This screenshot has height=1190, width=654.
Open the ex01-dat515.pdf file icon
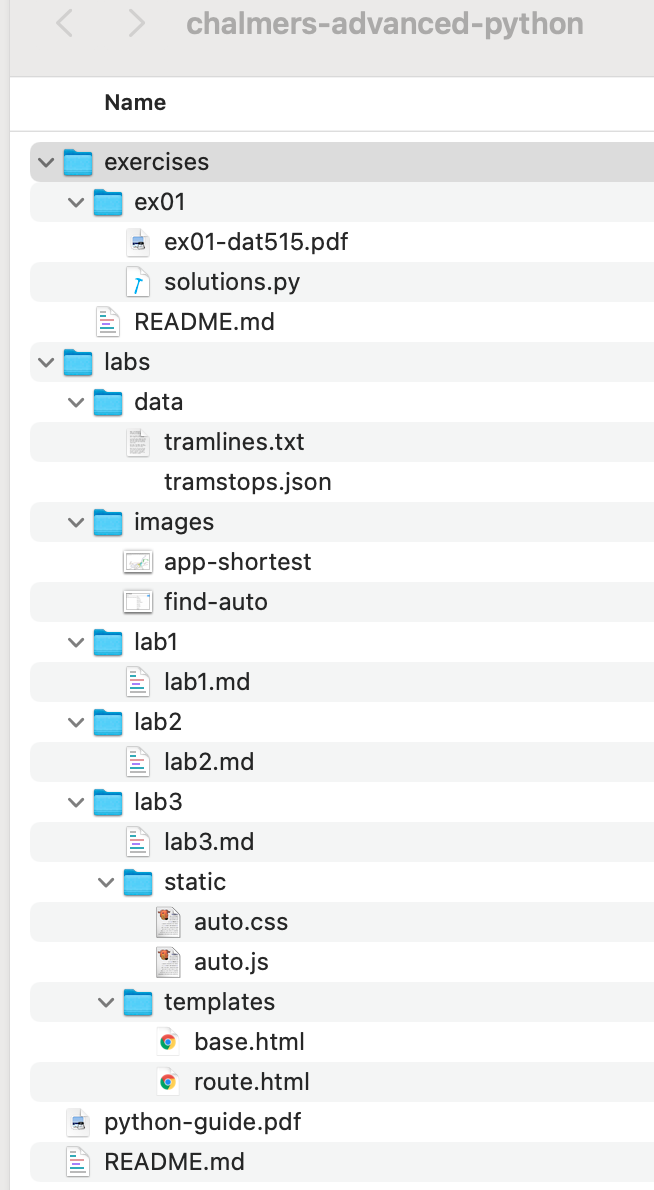tap(137, 242)
